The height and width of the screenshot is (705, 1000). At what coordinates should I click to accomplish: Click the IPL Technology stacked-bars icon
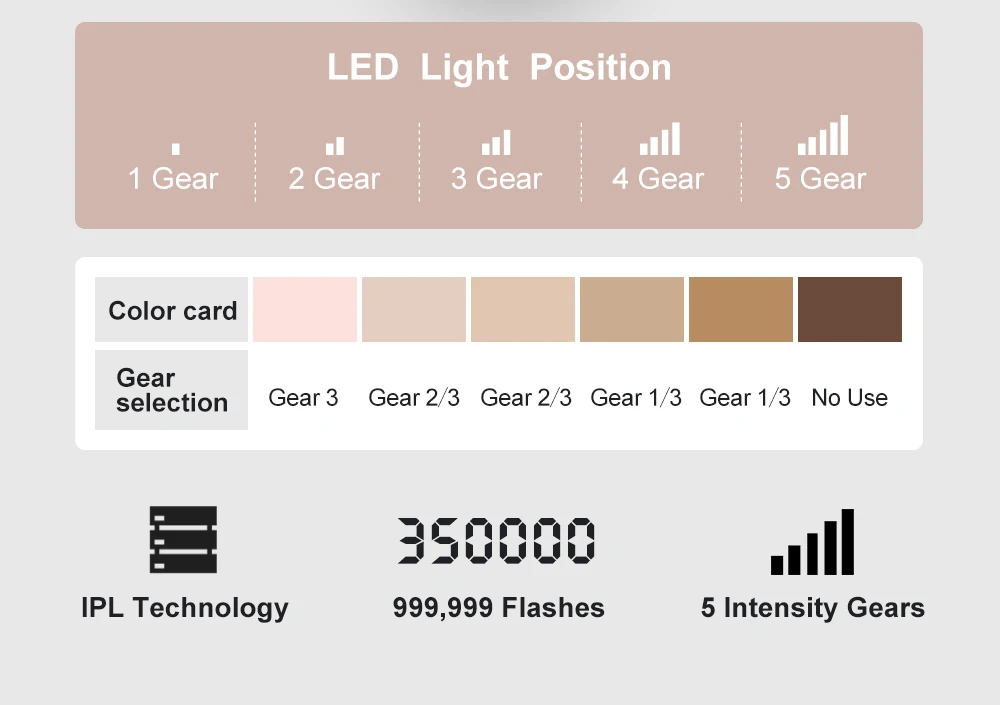[x=183, y=540]
